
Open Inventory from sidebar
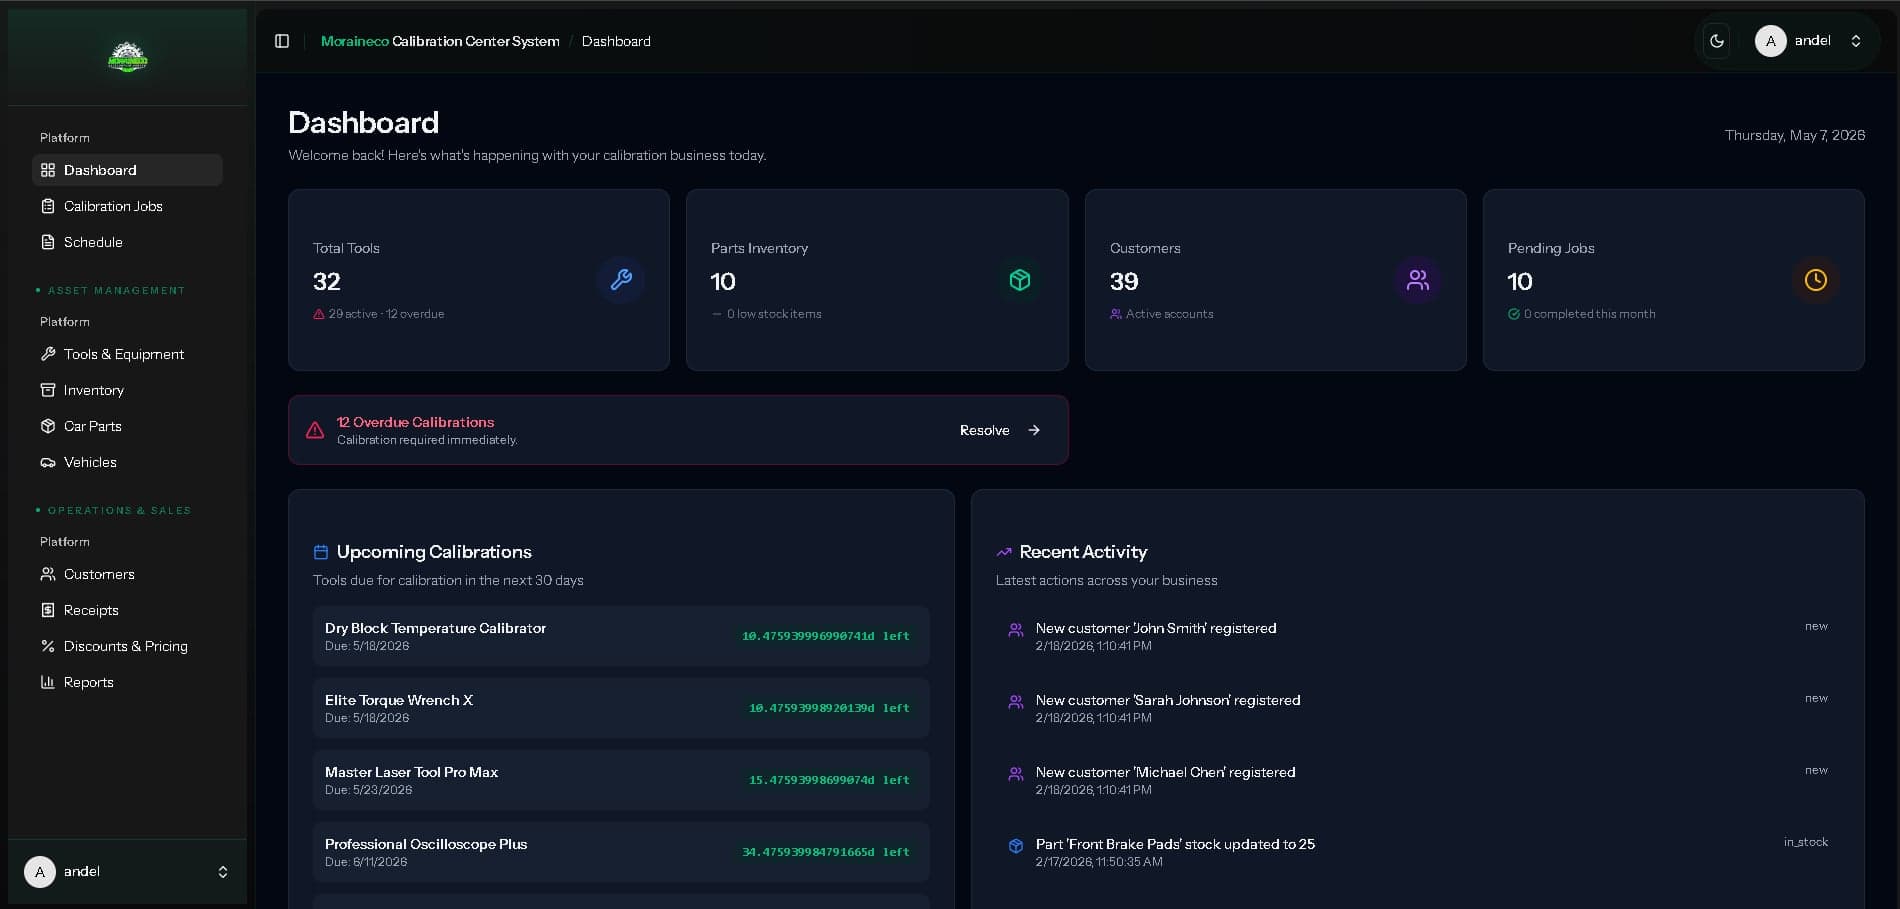point(127,390)
